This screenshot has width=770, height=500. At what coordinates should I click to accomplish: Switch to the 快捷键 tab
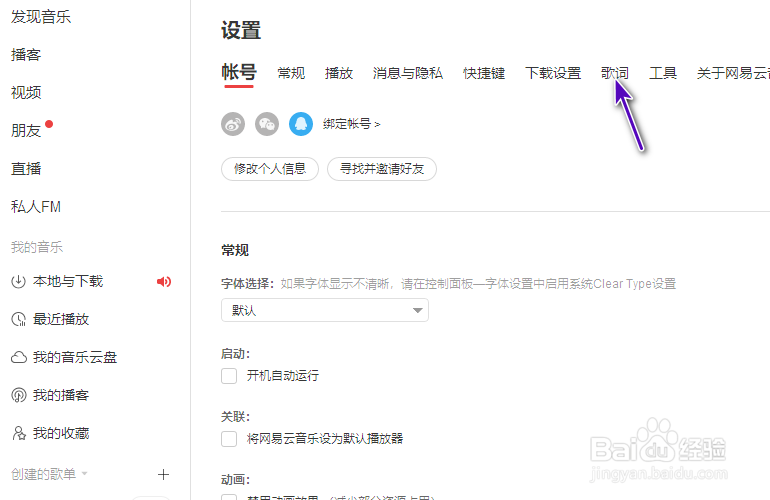pos(484,73)
